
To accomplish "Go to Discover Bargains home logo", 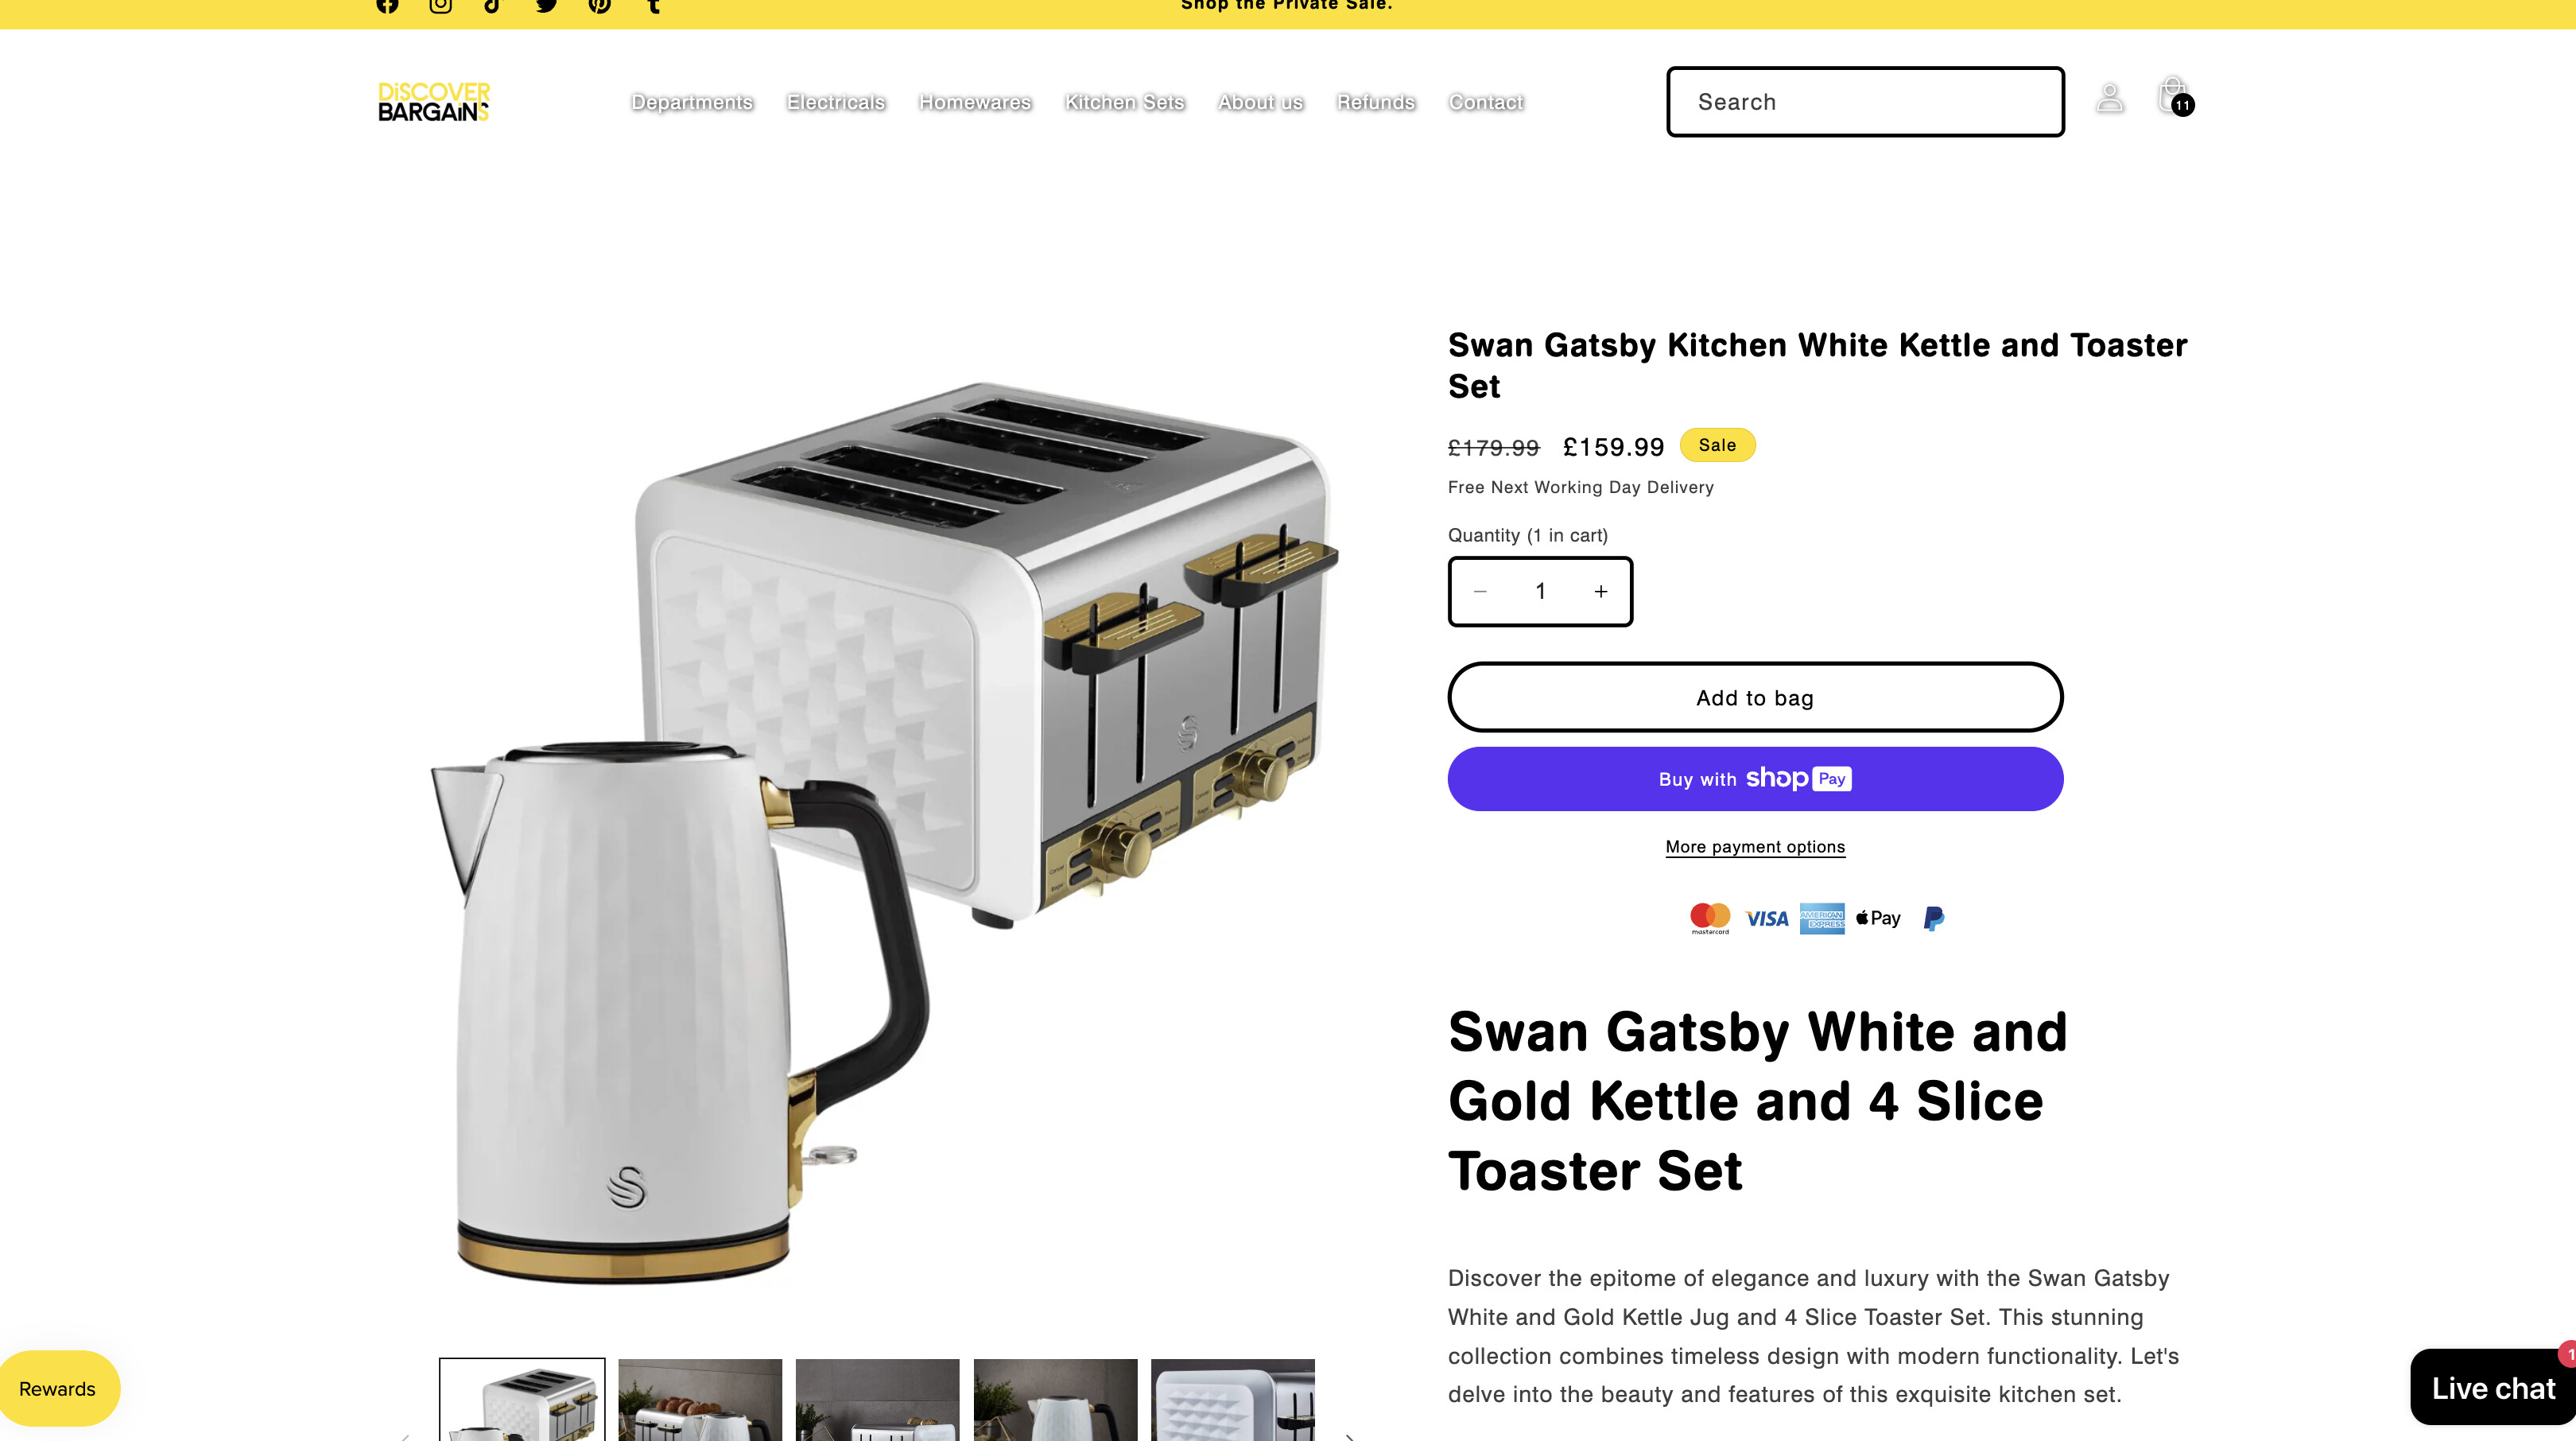I will [433, 102].
